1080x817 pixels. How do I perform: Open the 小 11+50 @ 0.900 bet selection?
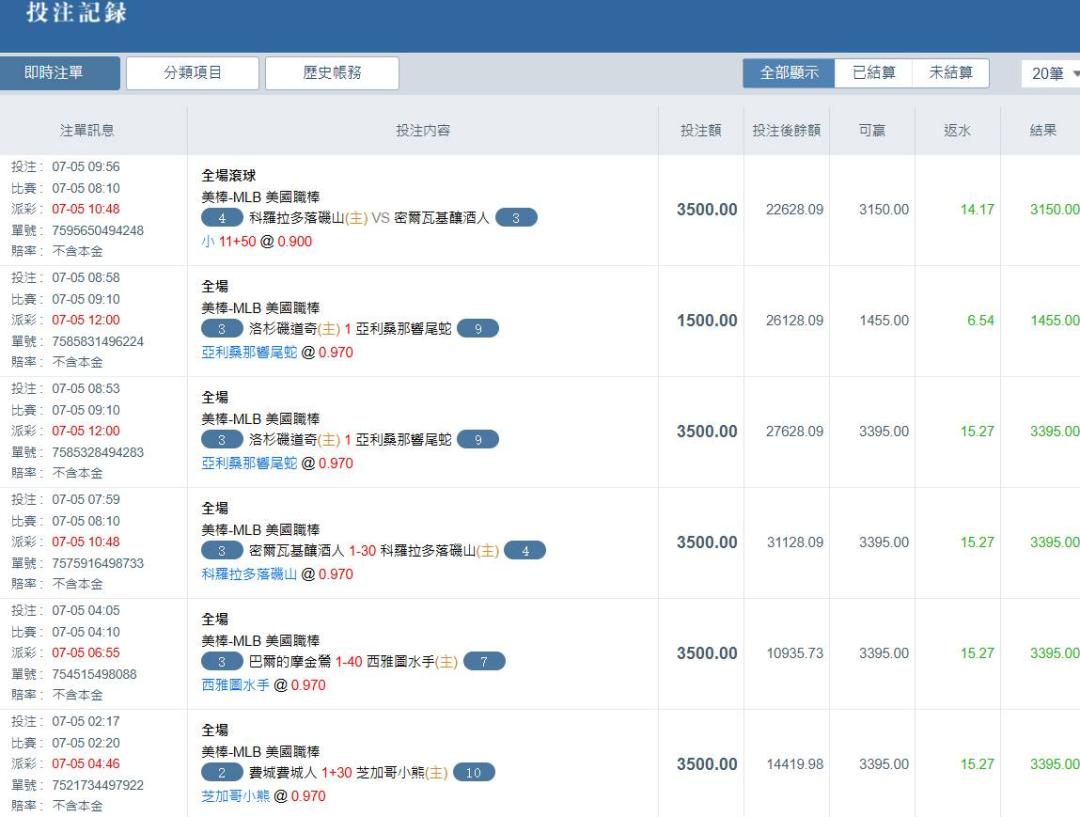tap(256, 241)
